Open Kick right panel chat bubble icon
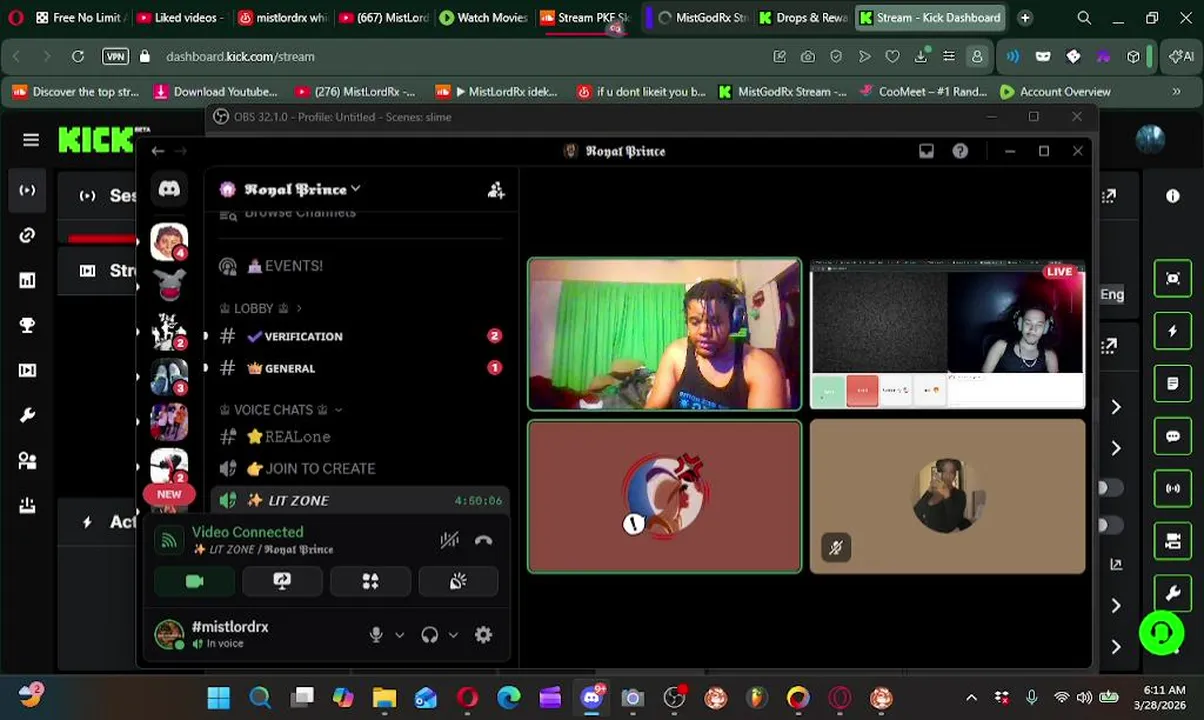 point(1173,436)
